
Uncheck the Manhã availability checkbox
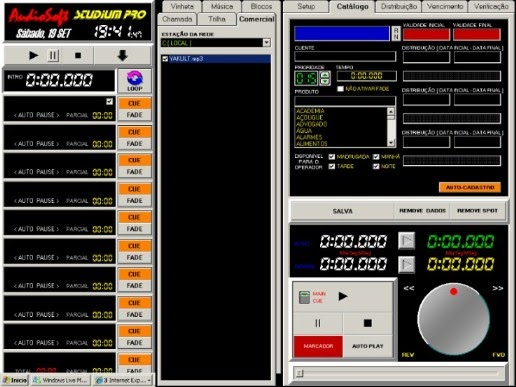coord(376,157)
